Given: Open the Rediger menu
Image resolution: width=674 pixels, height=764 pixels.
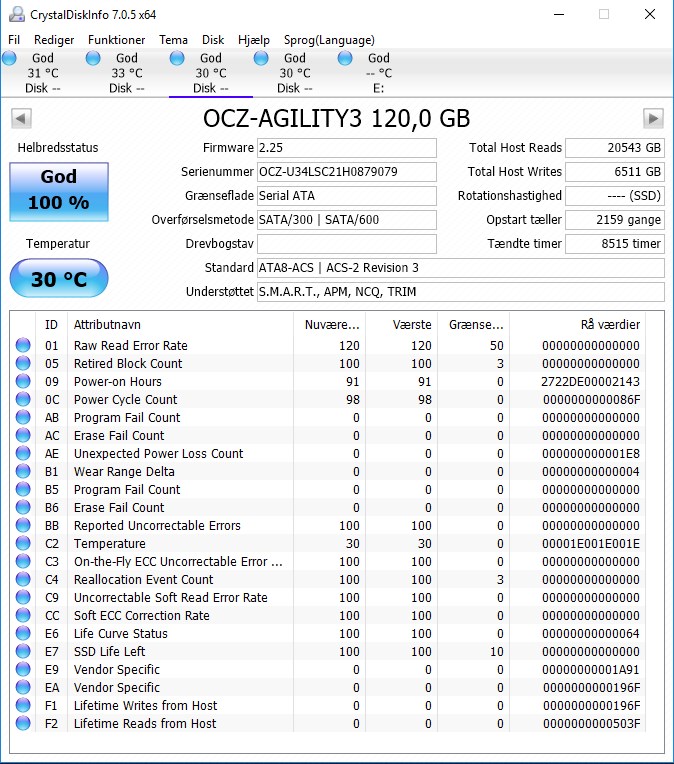Looking at the screenshot, I should tap(54, 40).
